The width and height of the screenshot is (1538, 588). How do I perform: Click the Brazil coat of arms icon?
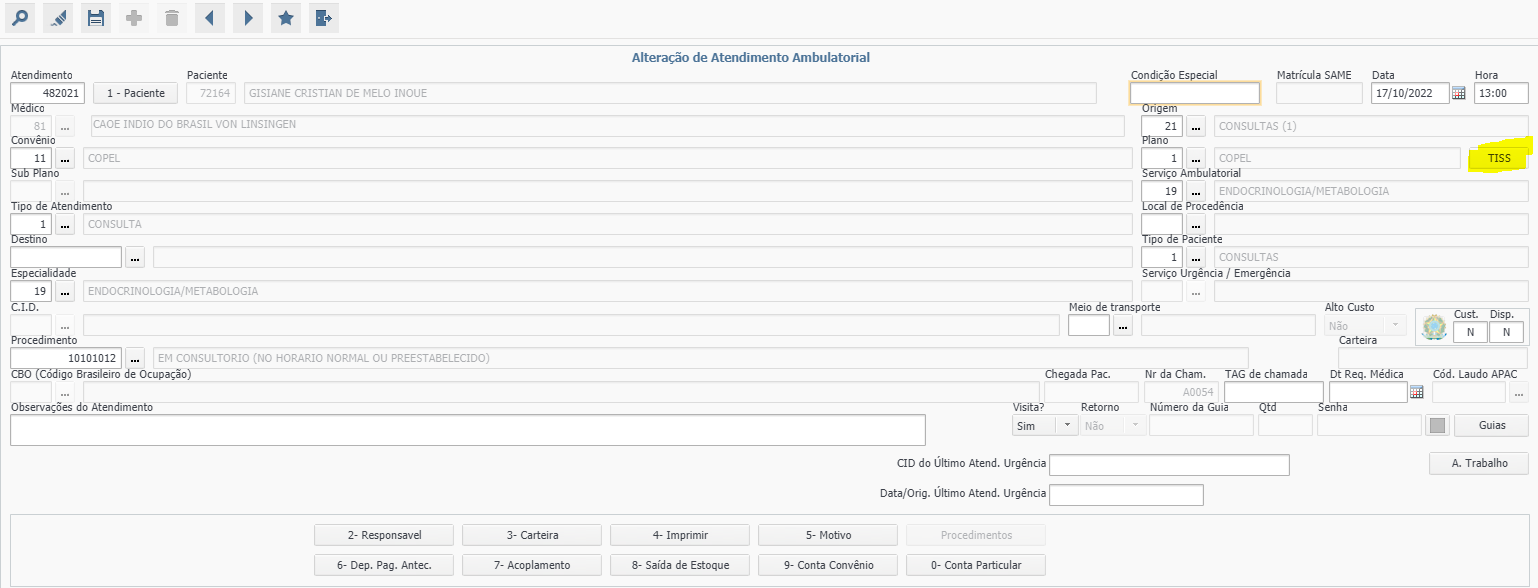(1434, 327)
